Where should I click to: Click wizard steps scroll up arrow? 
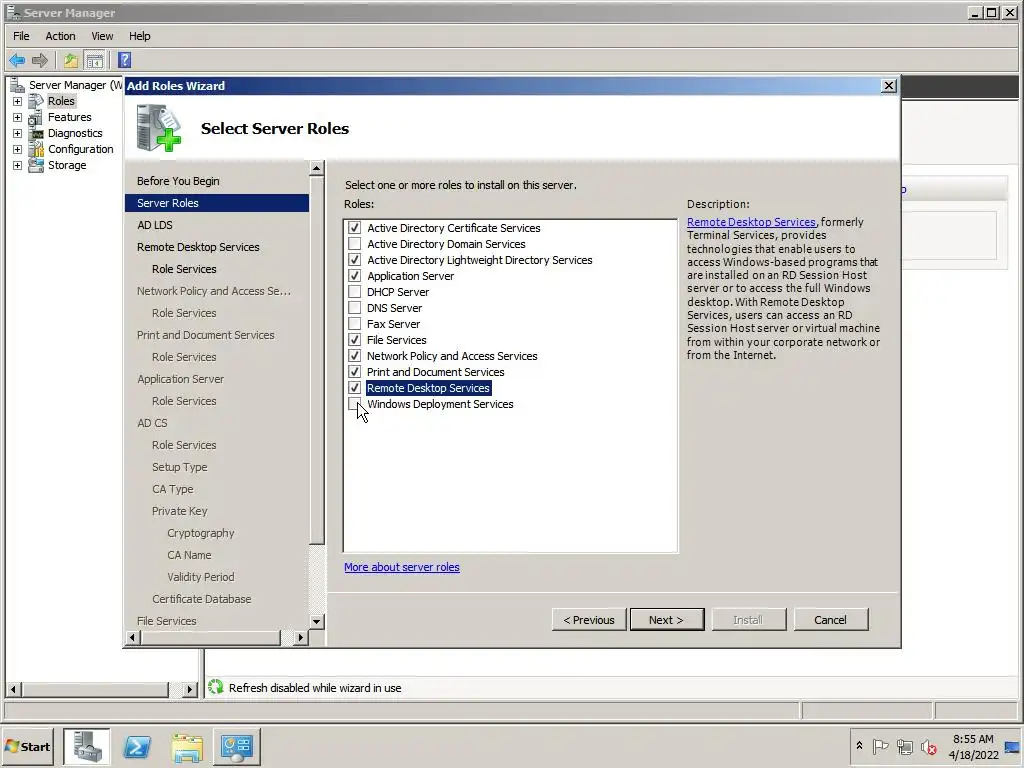pyautogui.click(x=317, y=168)
